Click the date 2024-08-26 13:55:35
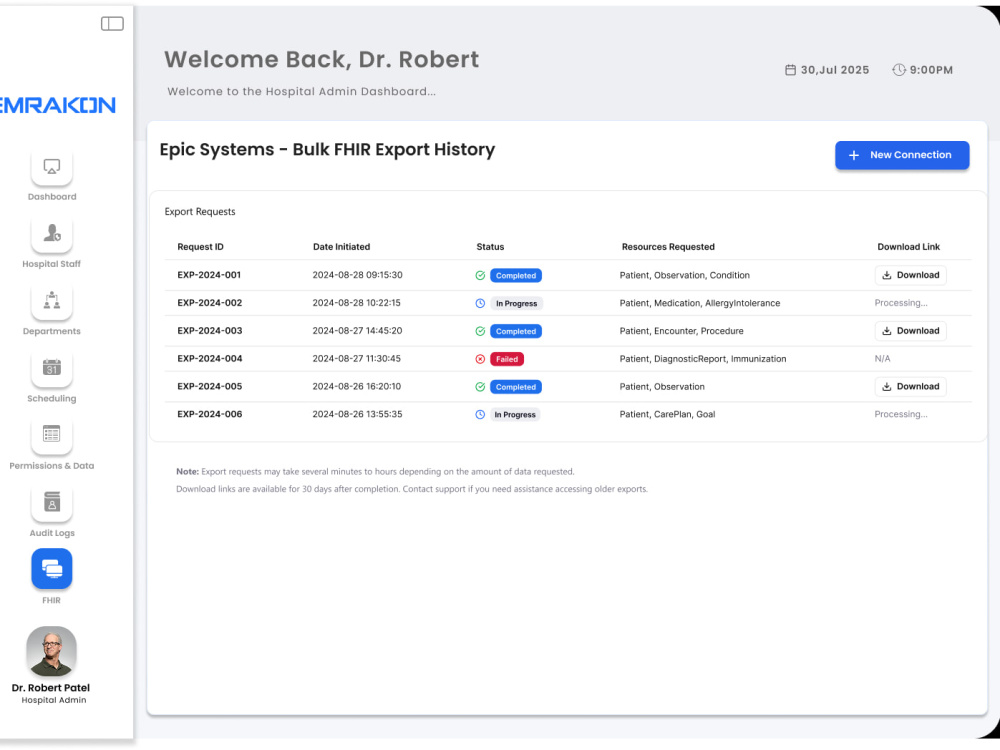 [357, 414]
